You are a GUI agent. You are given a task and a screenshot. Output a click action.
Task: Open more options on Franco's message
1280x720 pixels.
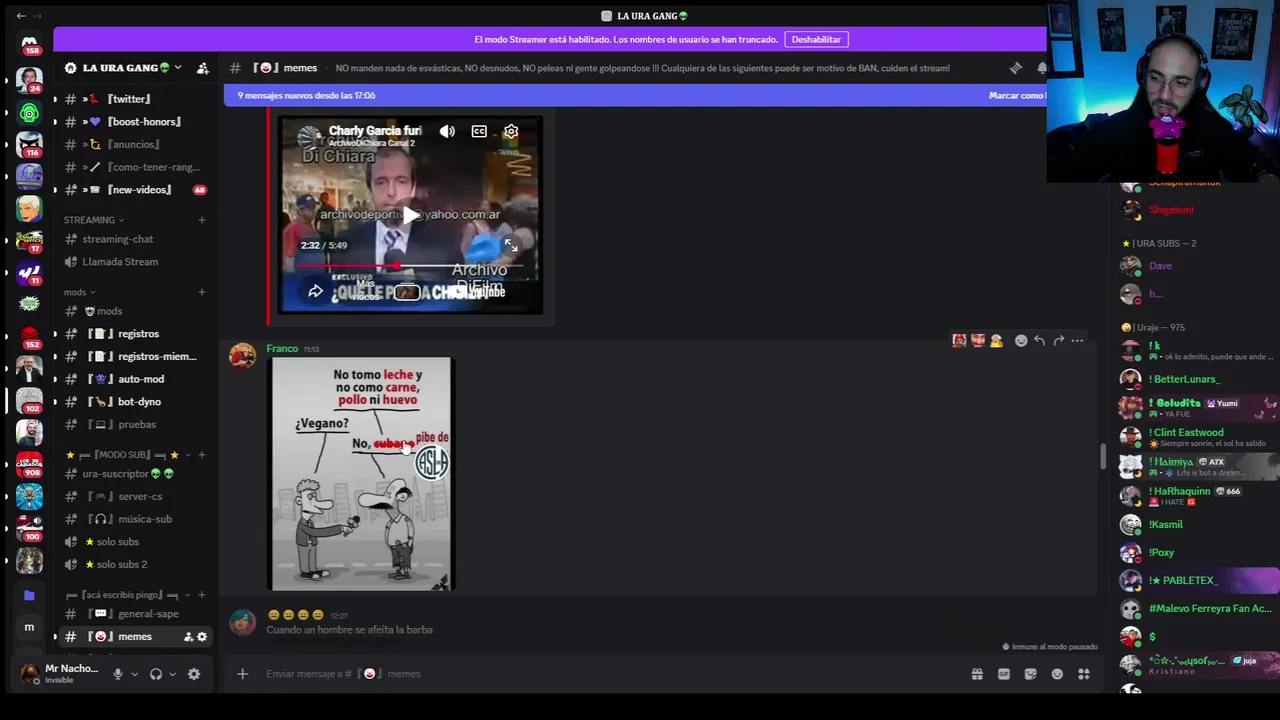[1077, 341]
